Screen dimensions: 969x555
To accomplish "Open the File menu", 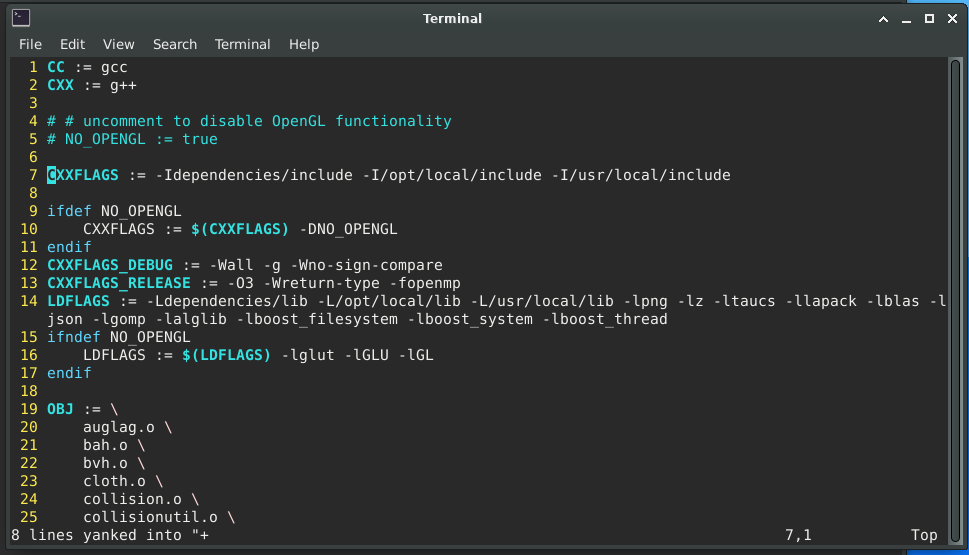I will tap(30, 44).
